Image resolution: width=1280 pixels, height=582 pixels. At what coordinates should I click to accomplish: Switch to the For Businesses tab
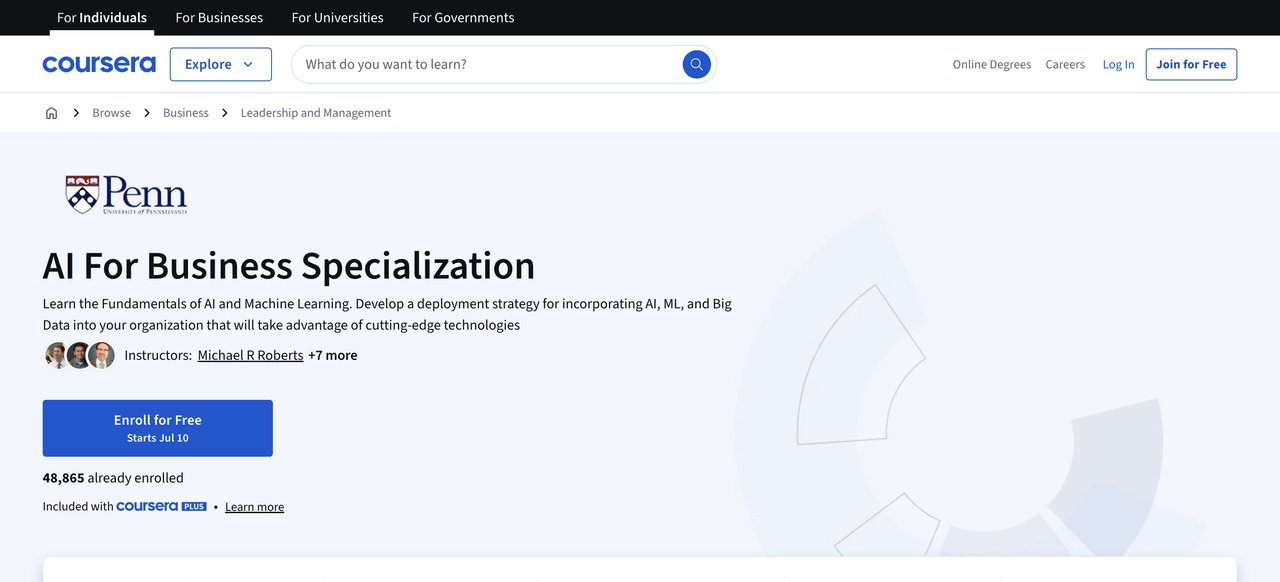tap(219, 17)
